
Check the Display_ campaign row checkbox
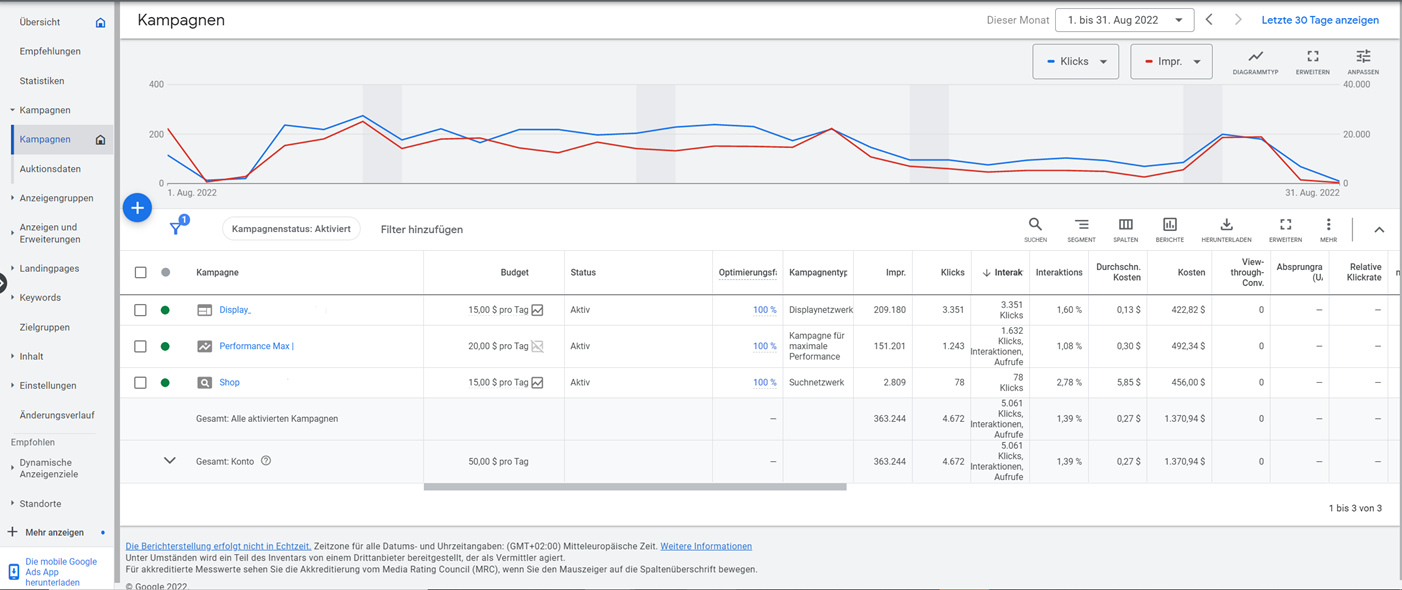tap(140, 310)
